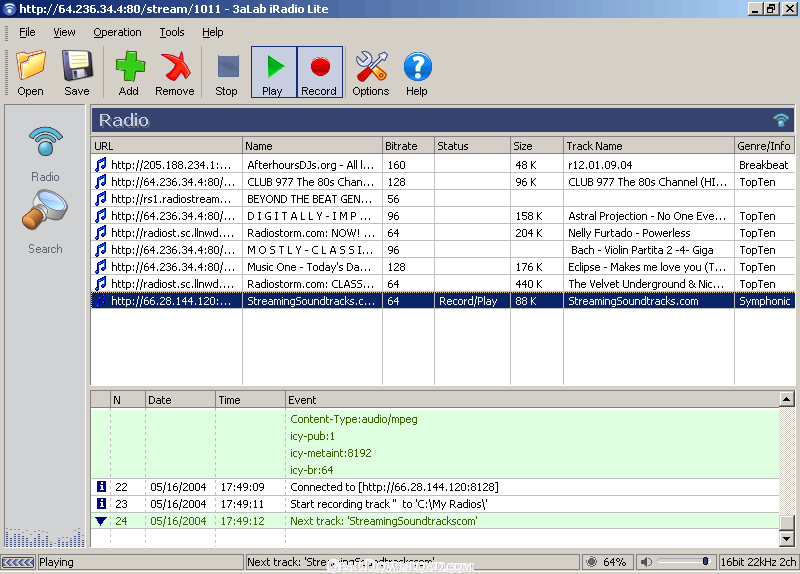Click 'Connected to [http://66.28.144.120:8128]' event
800x574 pixels.
pos(394,487)
